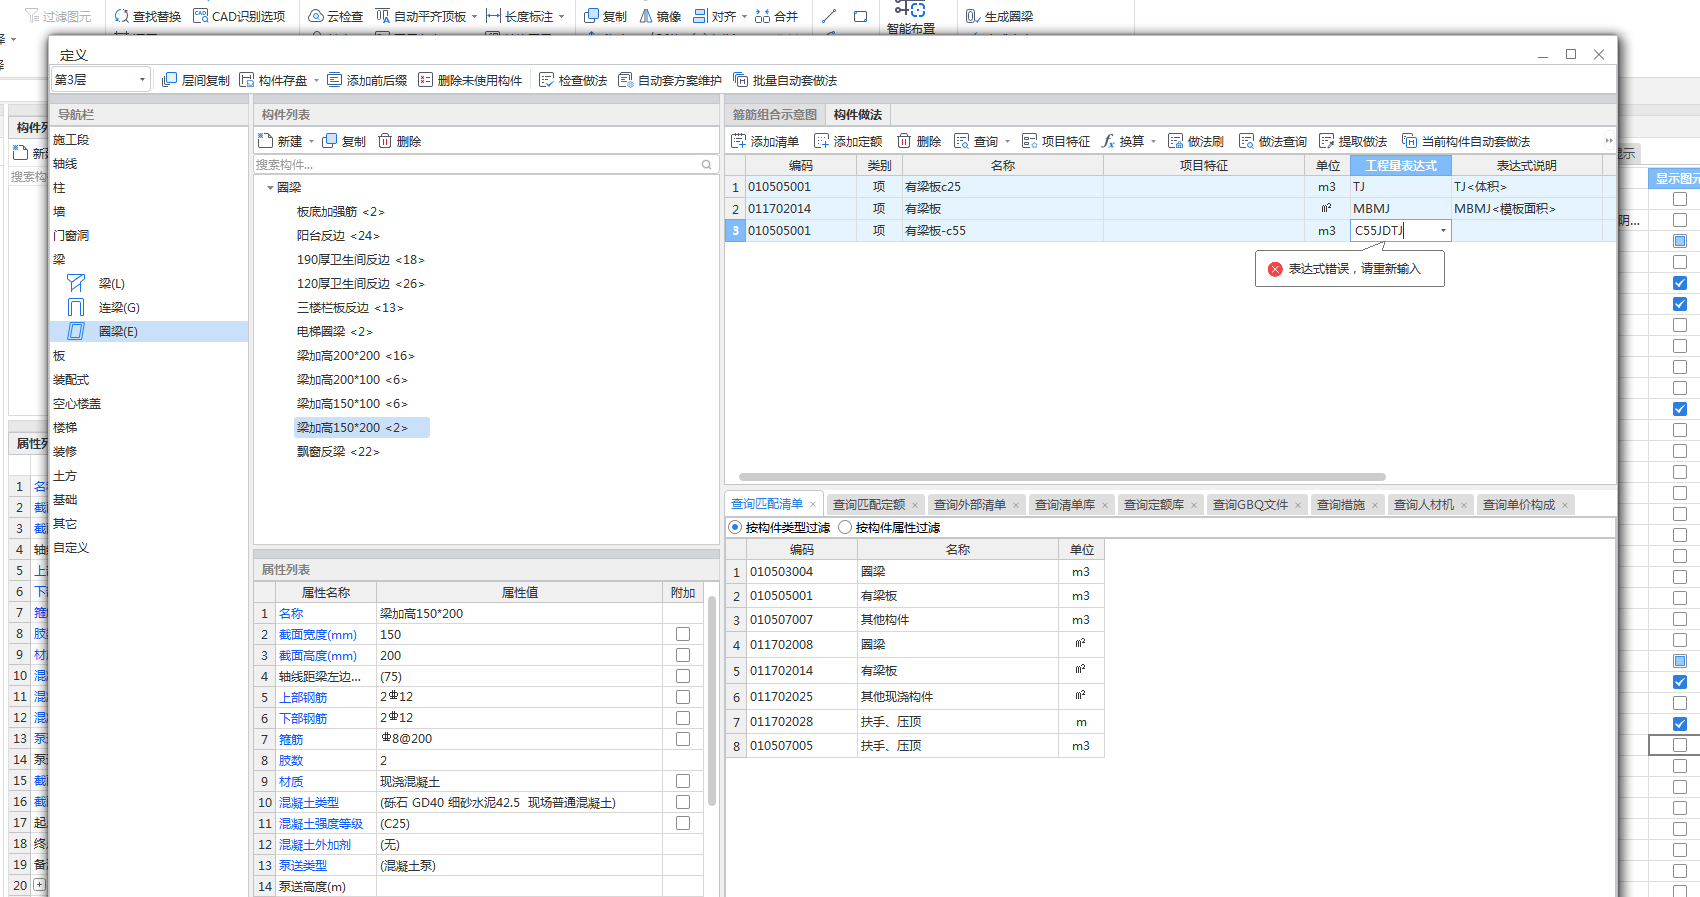Open 查询匹配定额 tab
The image size is (1700, 897).
(868, 505)
